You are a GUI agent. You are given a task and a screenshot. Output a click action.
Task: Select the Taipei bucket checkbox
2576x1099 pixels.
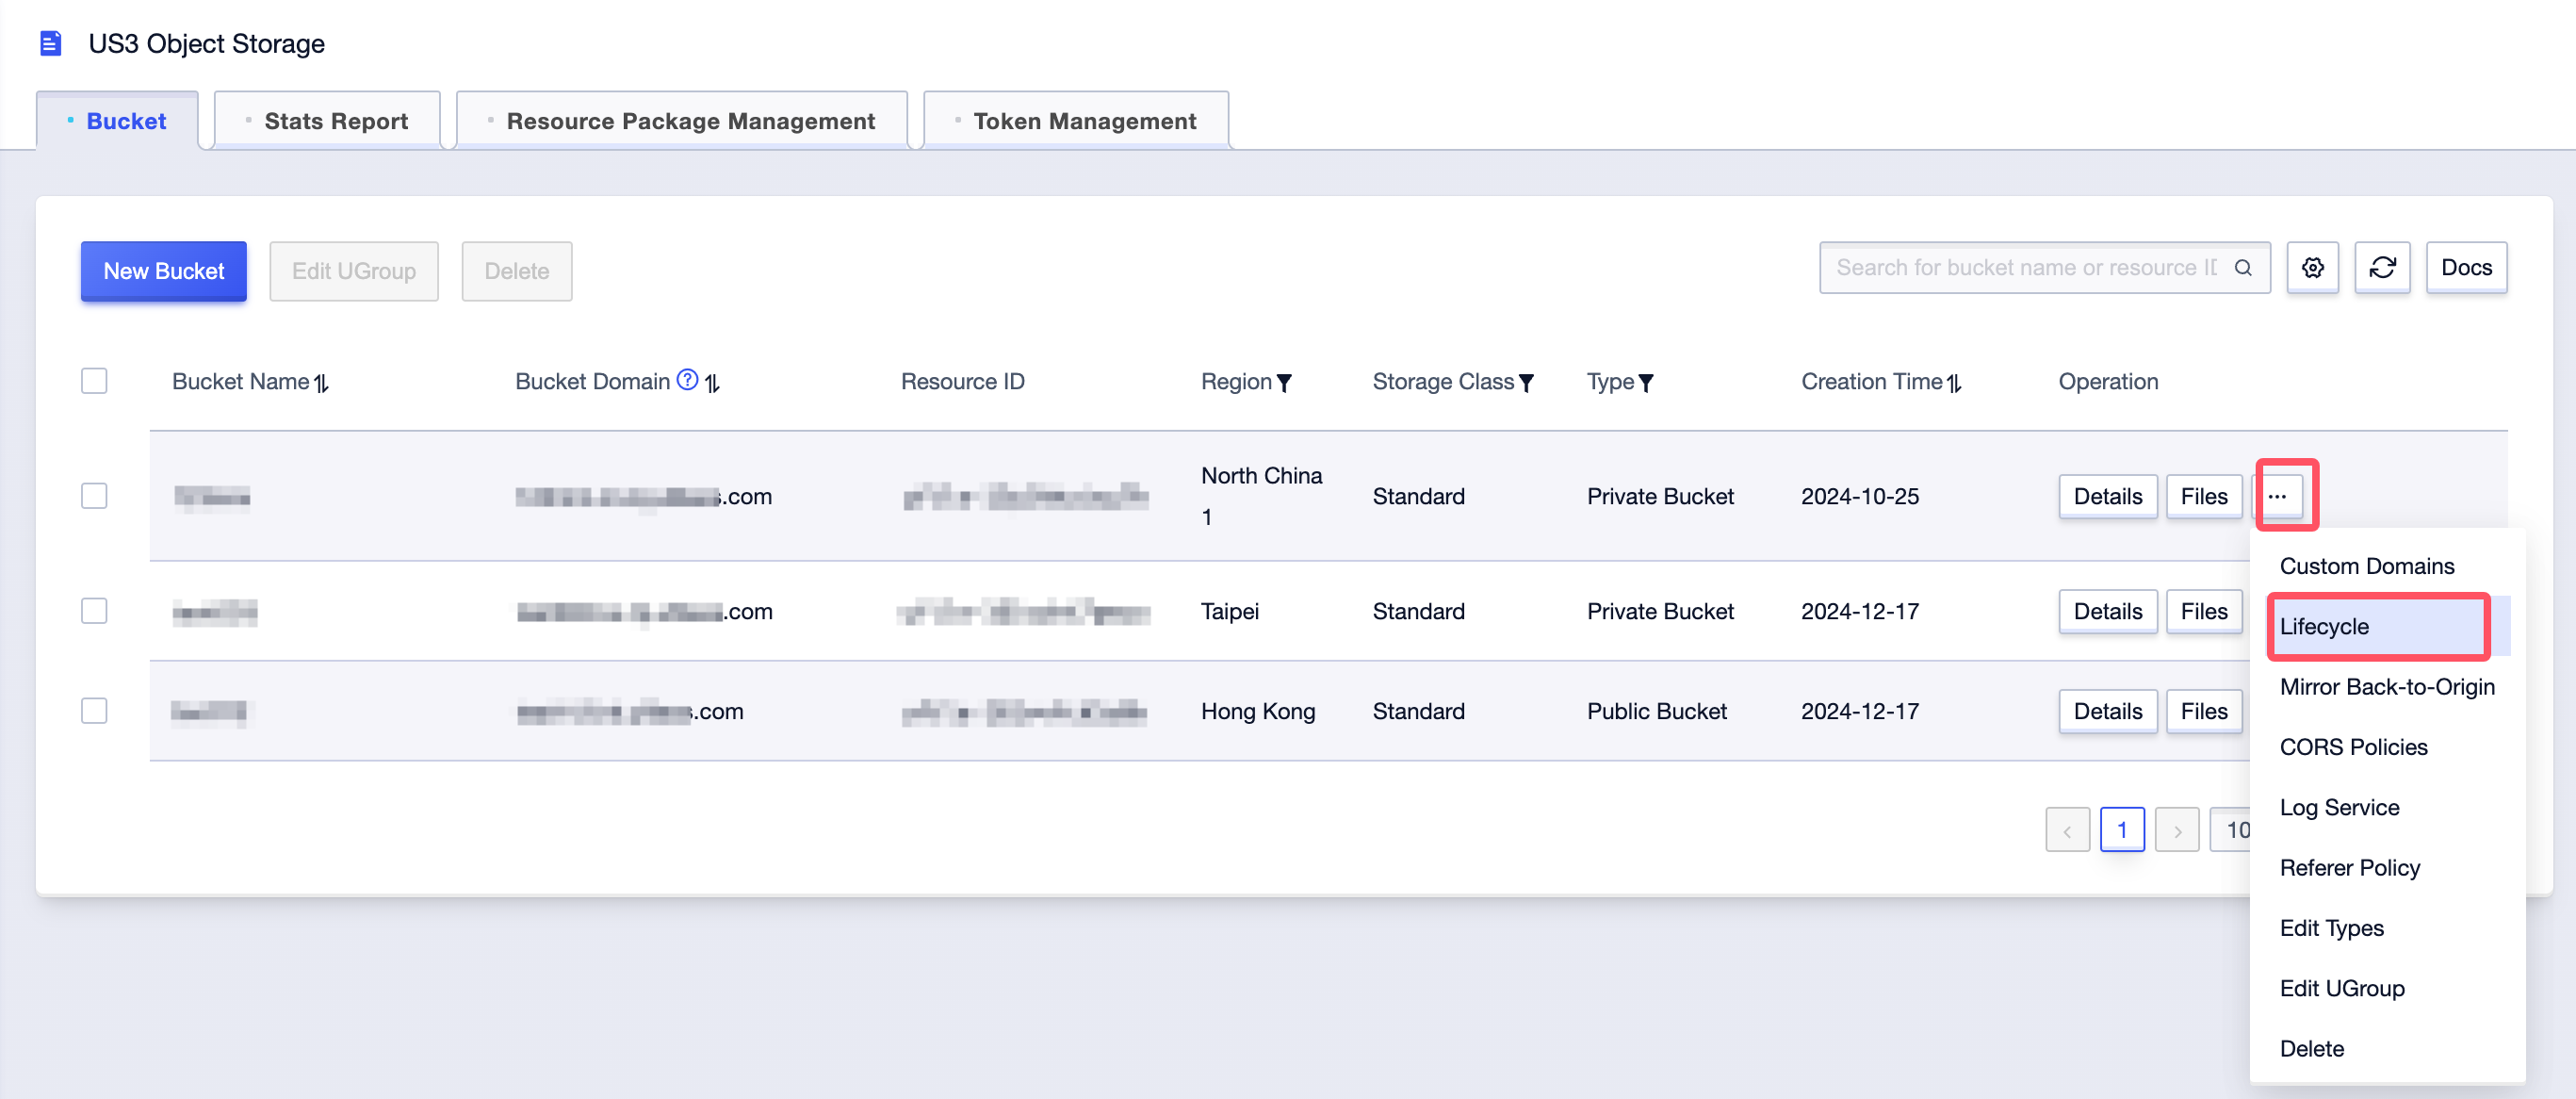(x=94, y=611)
